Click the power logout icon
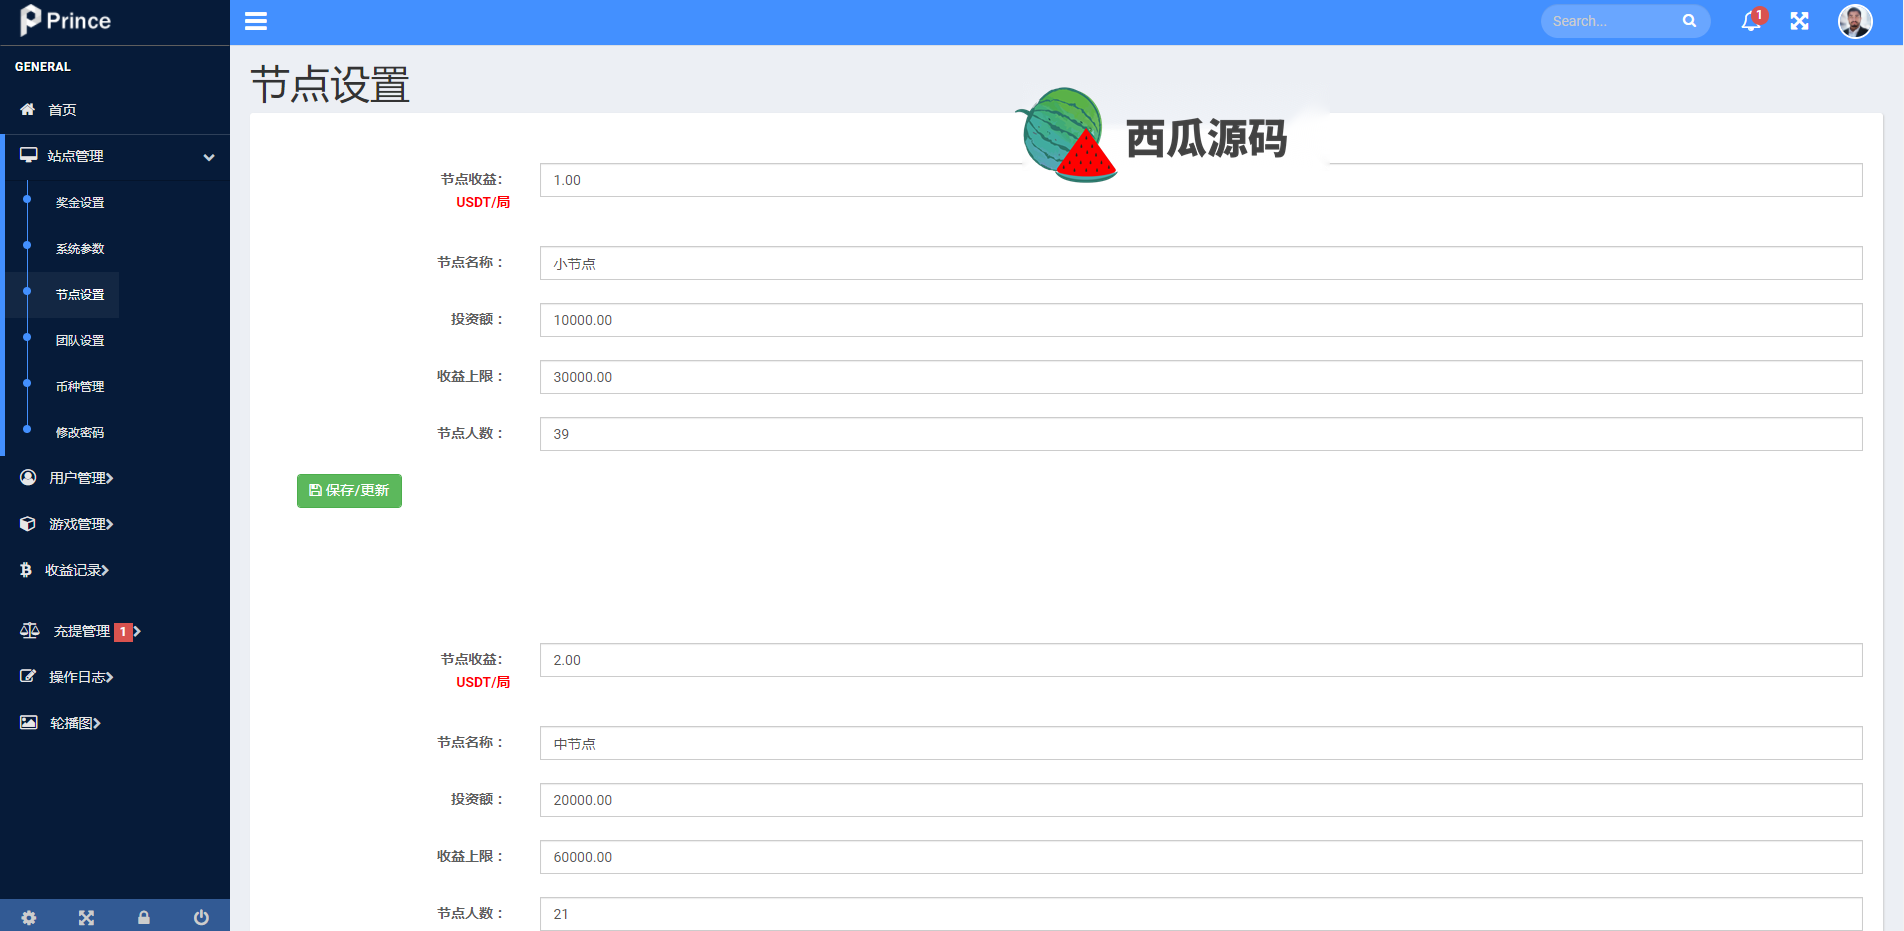The width and height of the screenshot is (1904, 931). pyautogui.click(x=201, y=917)
